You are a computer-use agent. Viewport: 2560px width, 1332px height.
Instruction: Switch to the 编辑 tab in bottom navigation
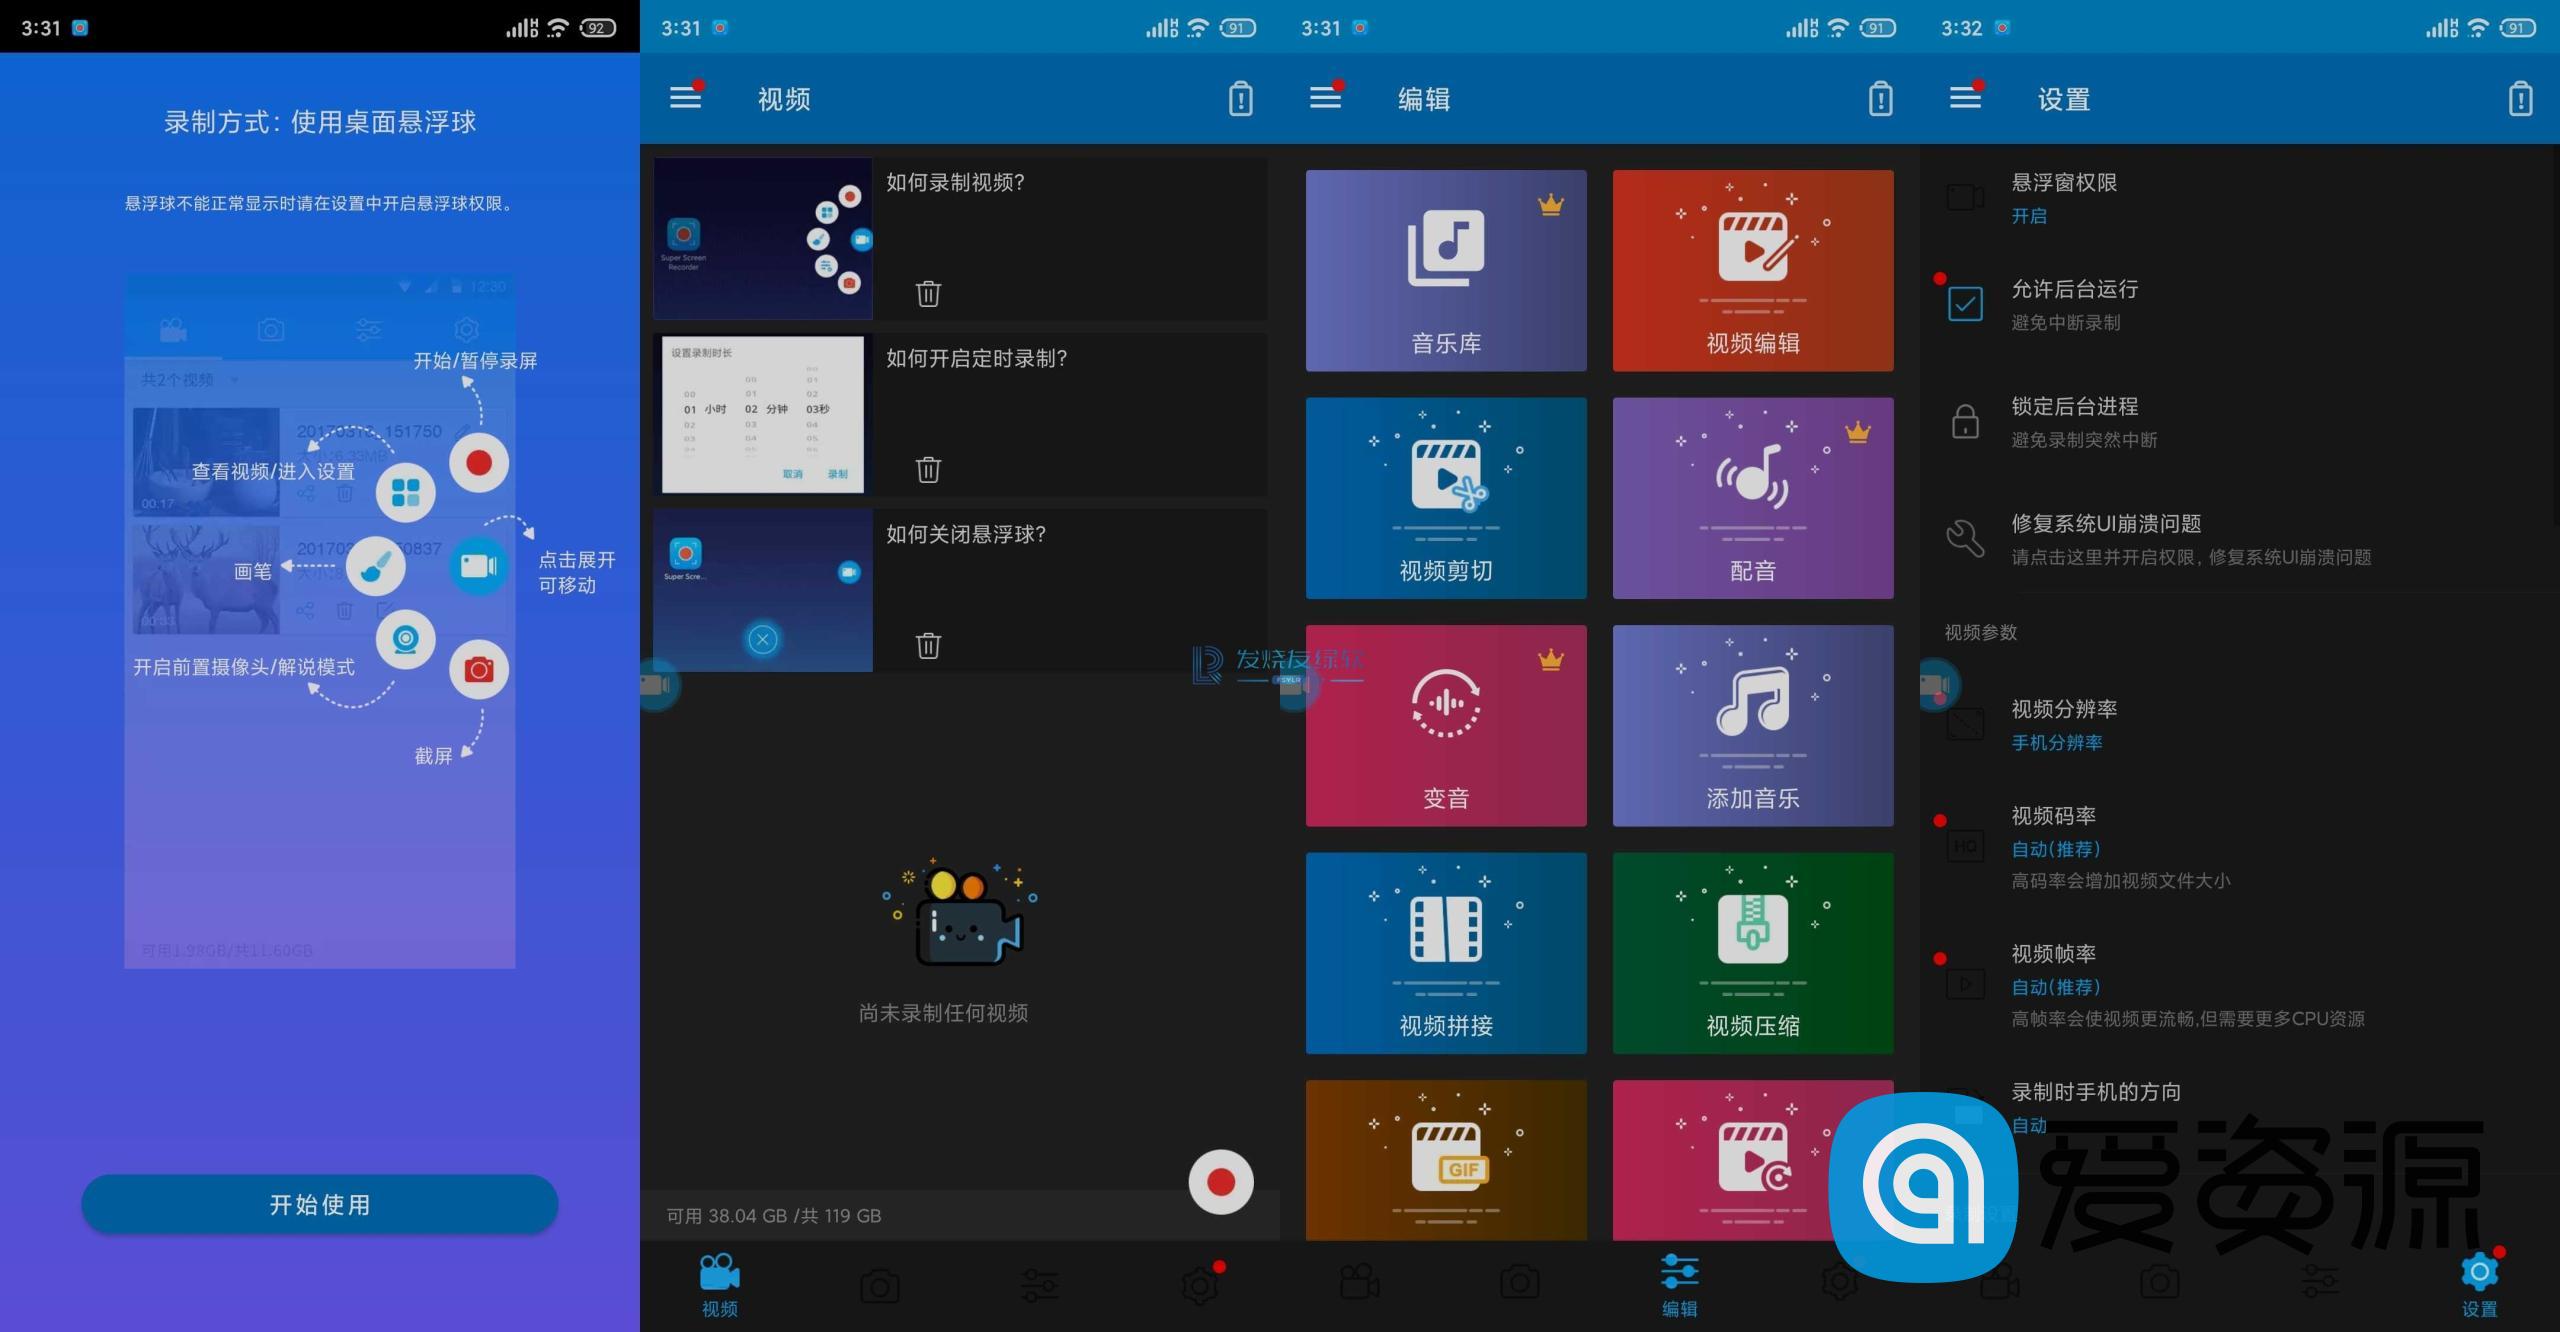1680,1286
